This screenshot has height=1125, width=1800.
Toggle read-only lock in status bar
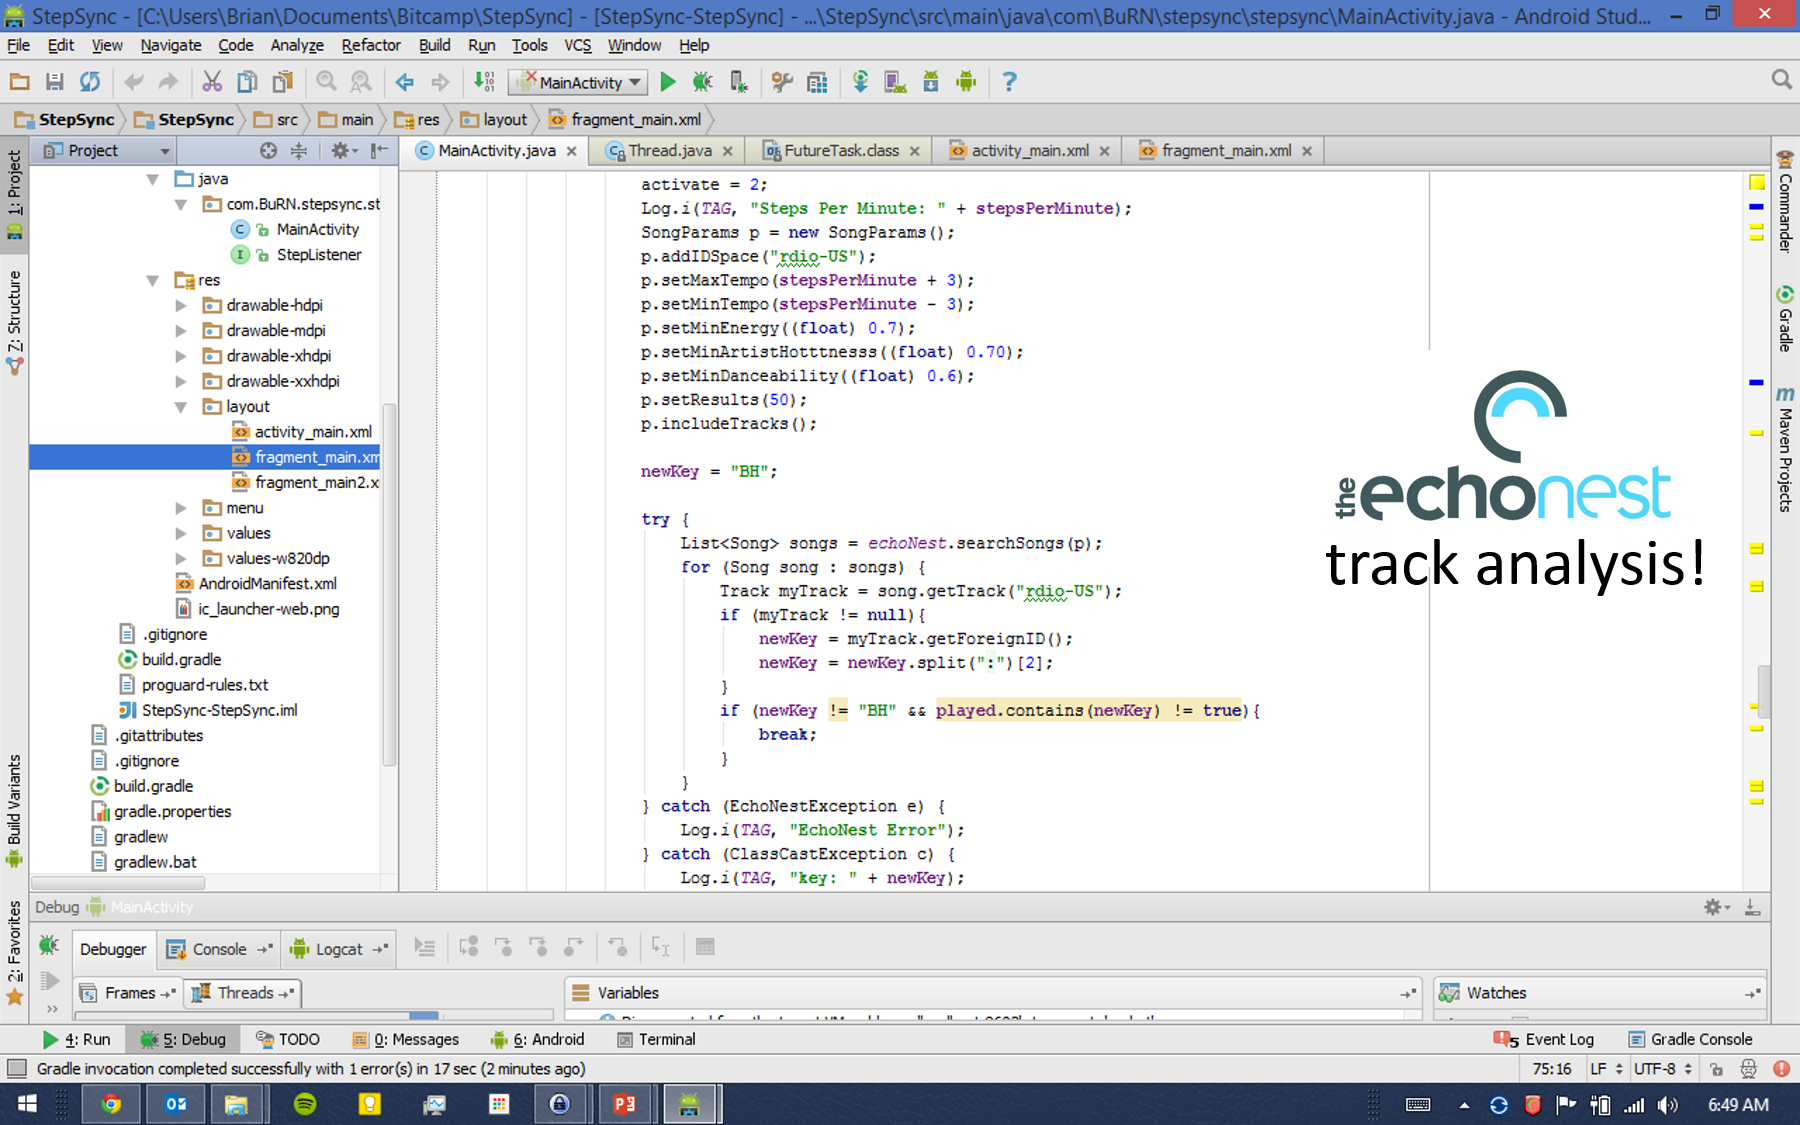click(1716, 1069)
